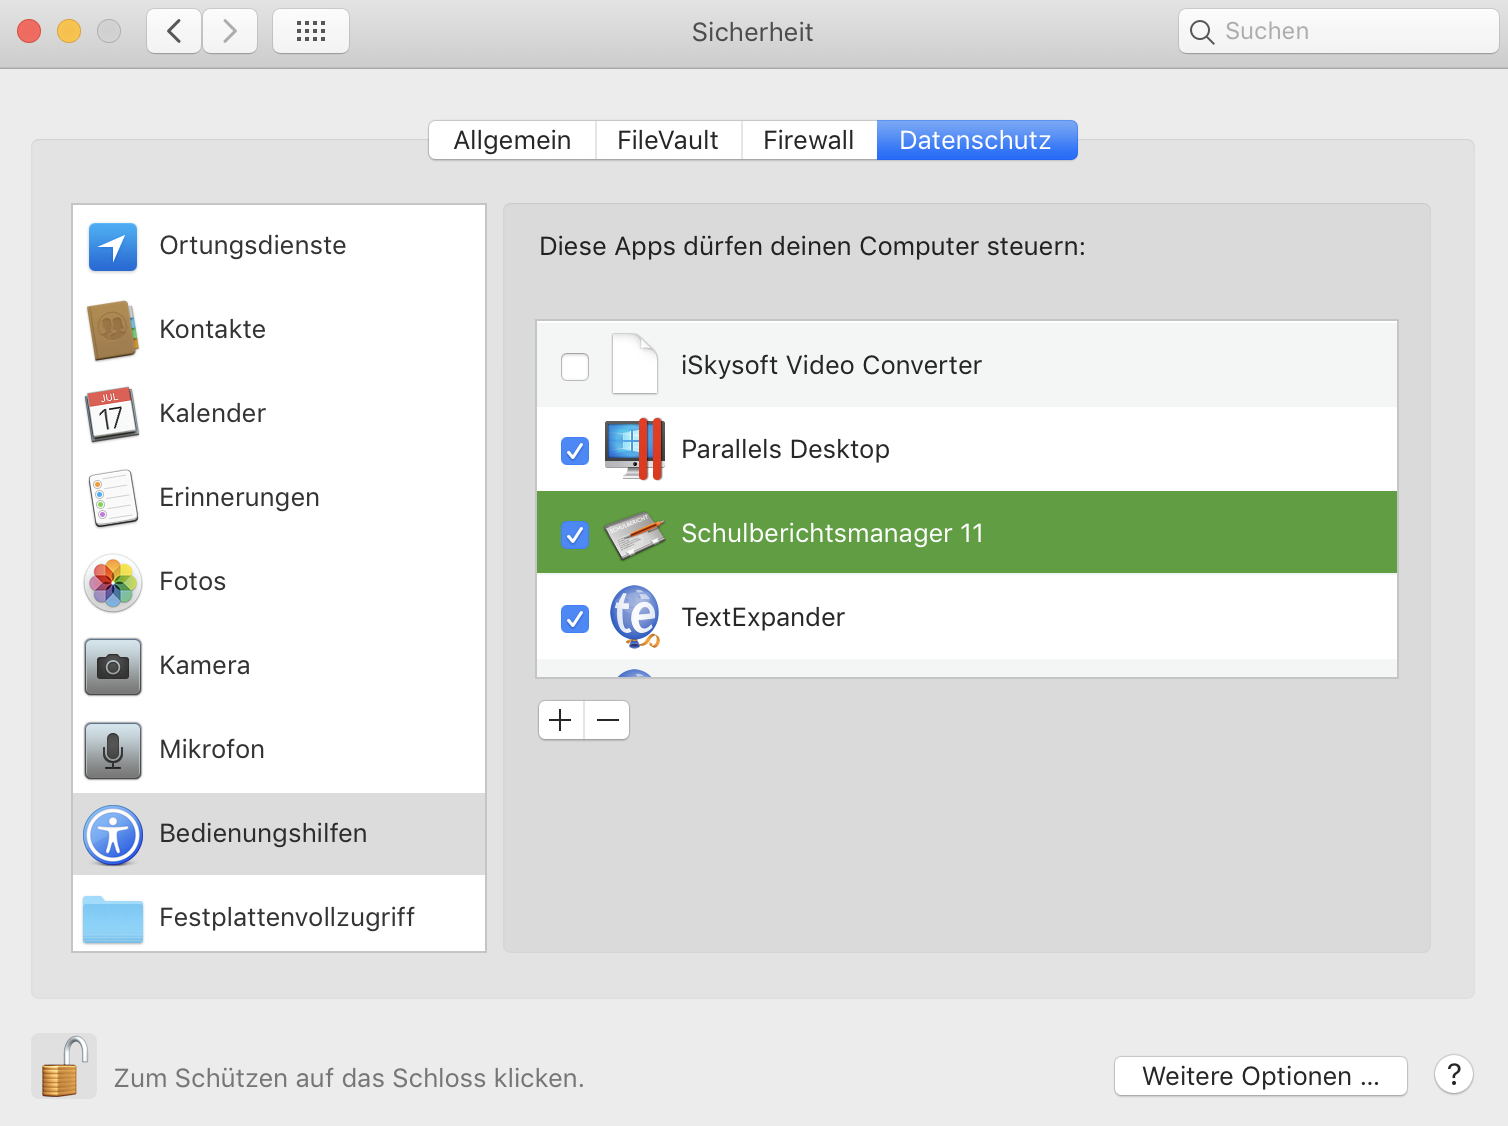Open the FileVault tab
Image resolution: width=1508 pixels, height=1126 pixels.
(667, 140)
